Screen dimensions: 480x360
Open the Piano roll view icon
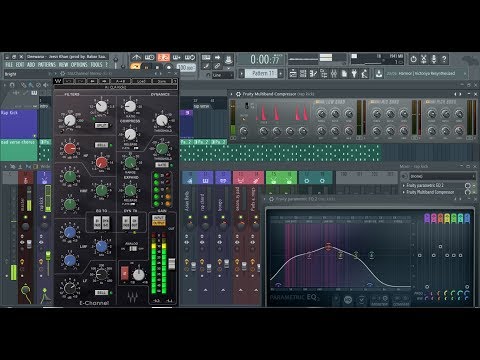(x=313, y=73)
